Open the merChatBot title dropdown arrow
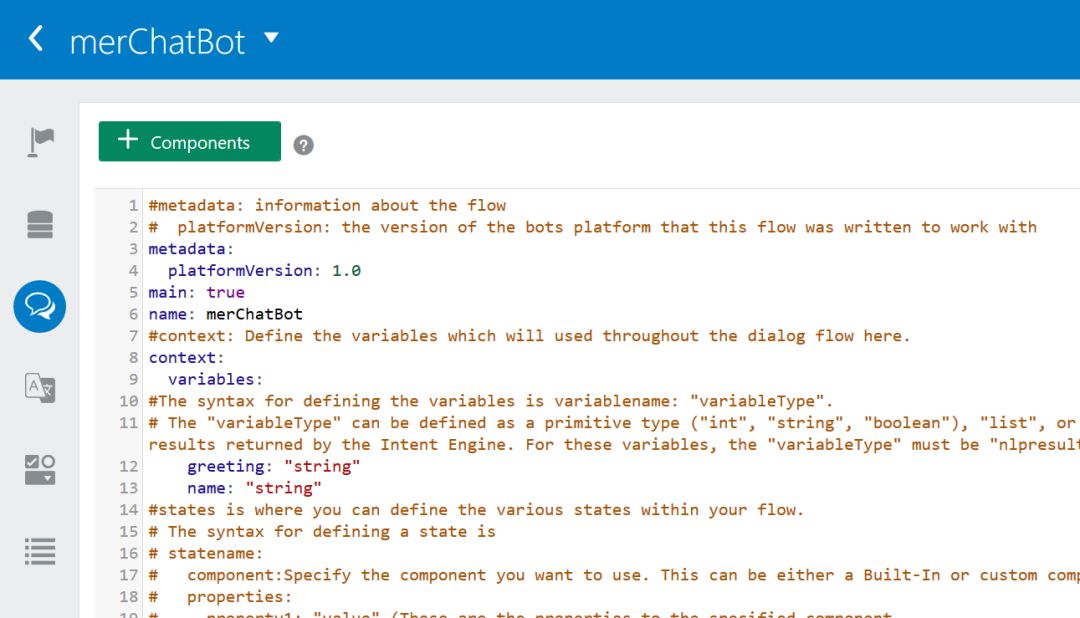 pyautogui.click(x=271, y=37)
